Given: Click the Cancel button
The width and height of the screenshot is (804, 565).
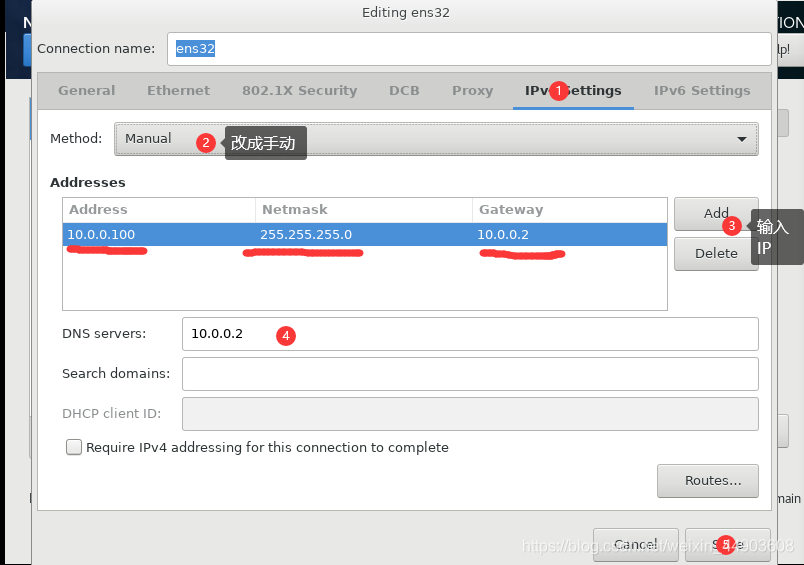Looking at the screenshot, I should pos(635,544).
